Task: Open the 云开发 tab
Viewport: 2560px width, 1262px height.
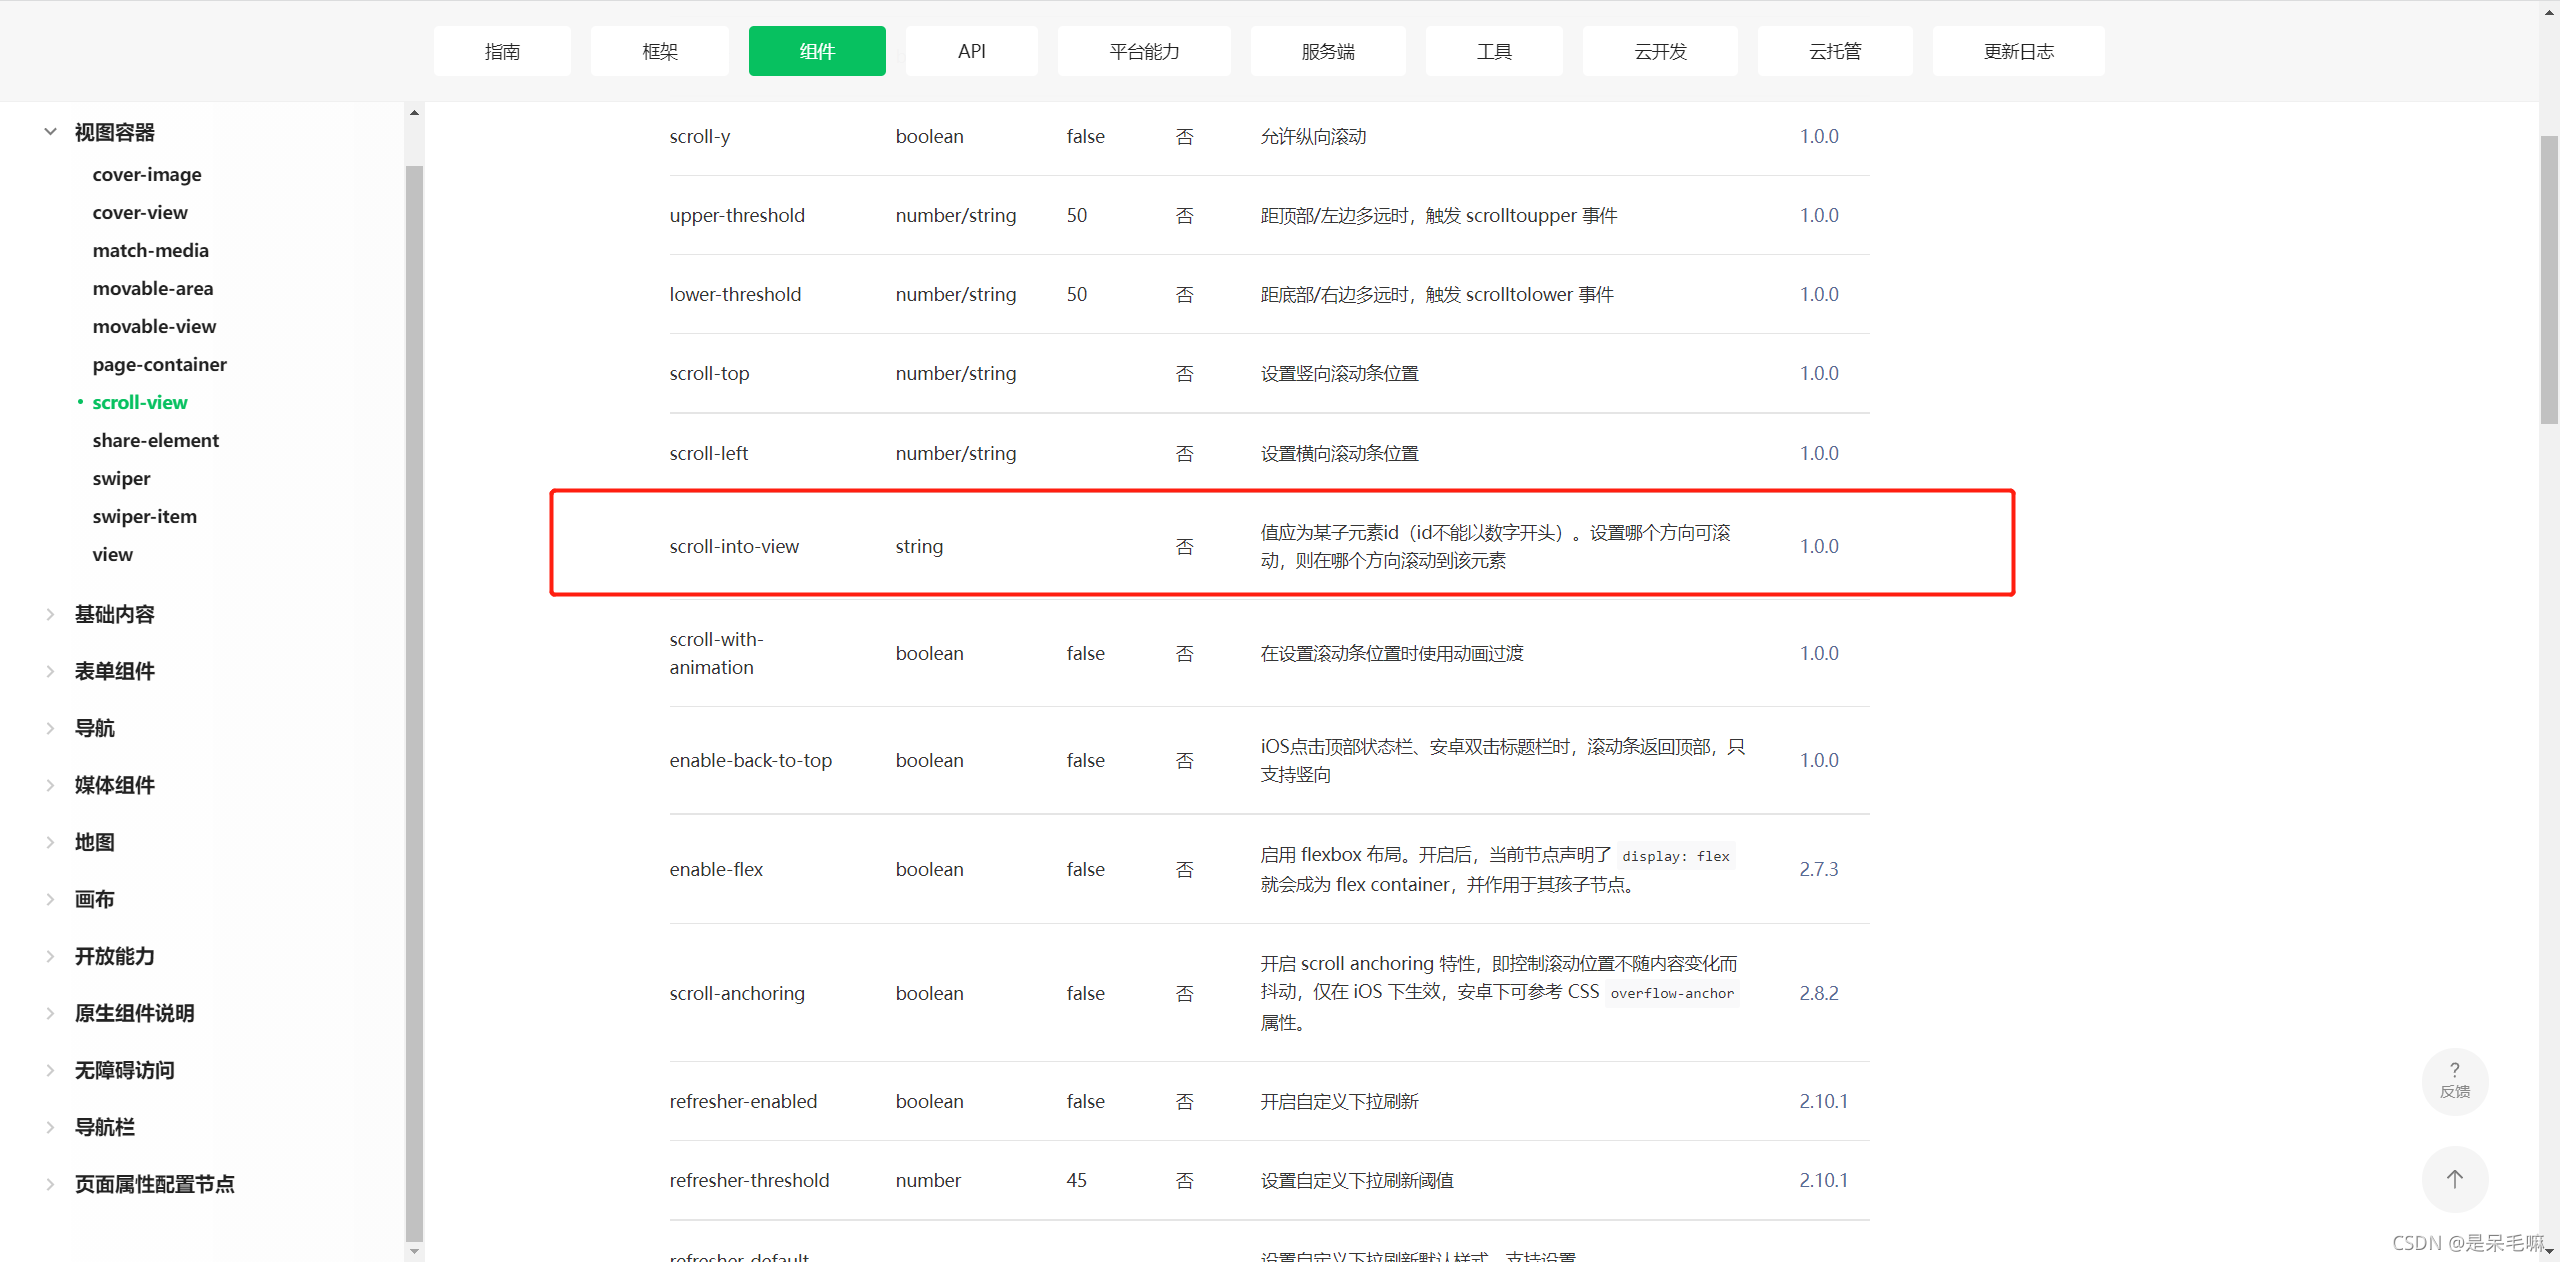Action: [1660, 51]
